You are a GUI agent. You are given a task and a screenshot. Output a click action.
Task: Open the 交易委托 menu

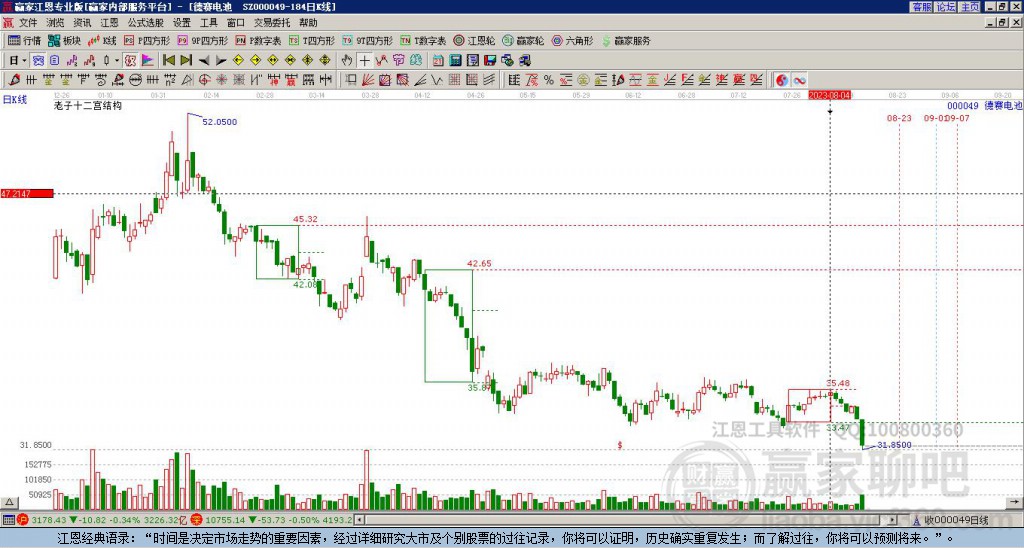(x=272, y=23)
